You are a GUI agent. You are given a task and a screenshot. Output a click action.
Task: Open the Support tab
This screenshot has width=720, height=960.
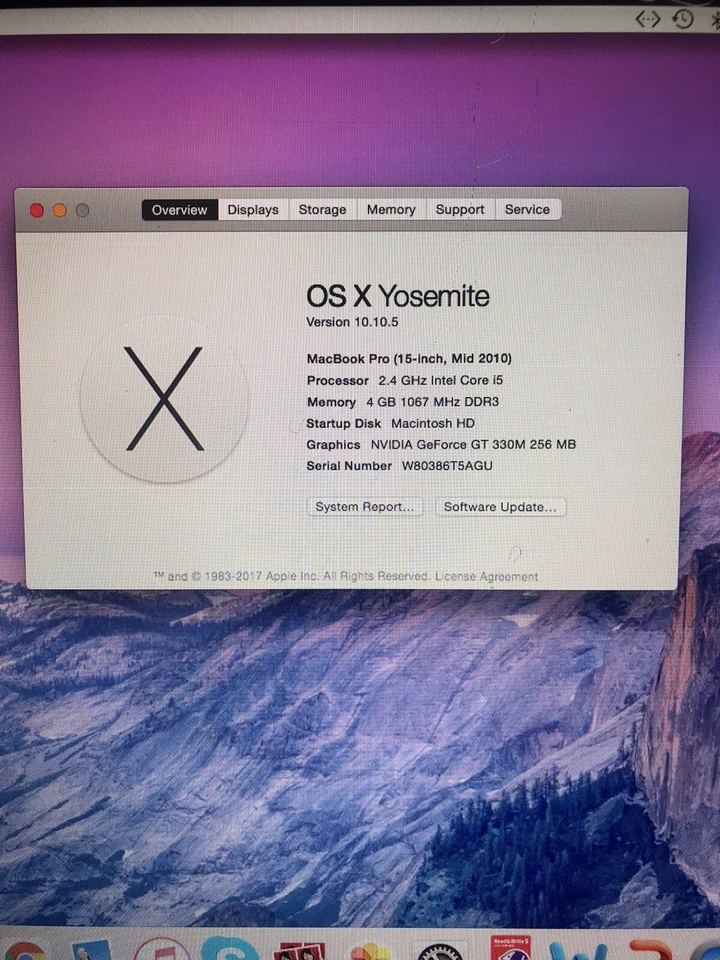tap(460, 209)
